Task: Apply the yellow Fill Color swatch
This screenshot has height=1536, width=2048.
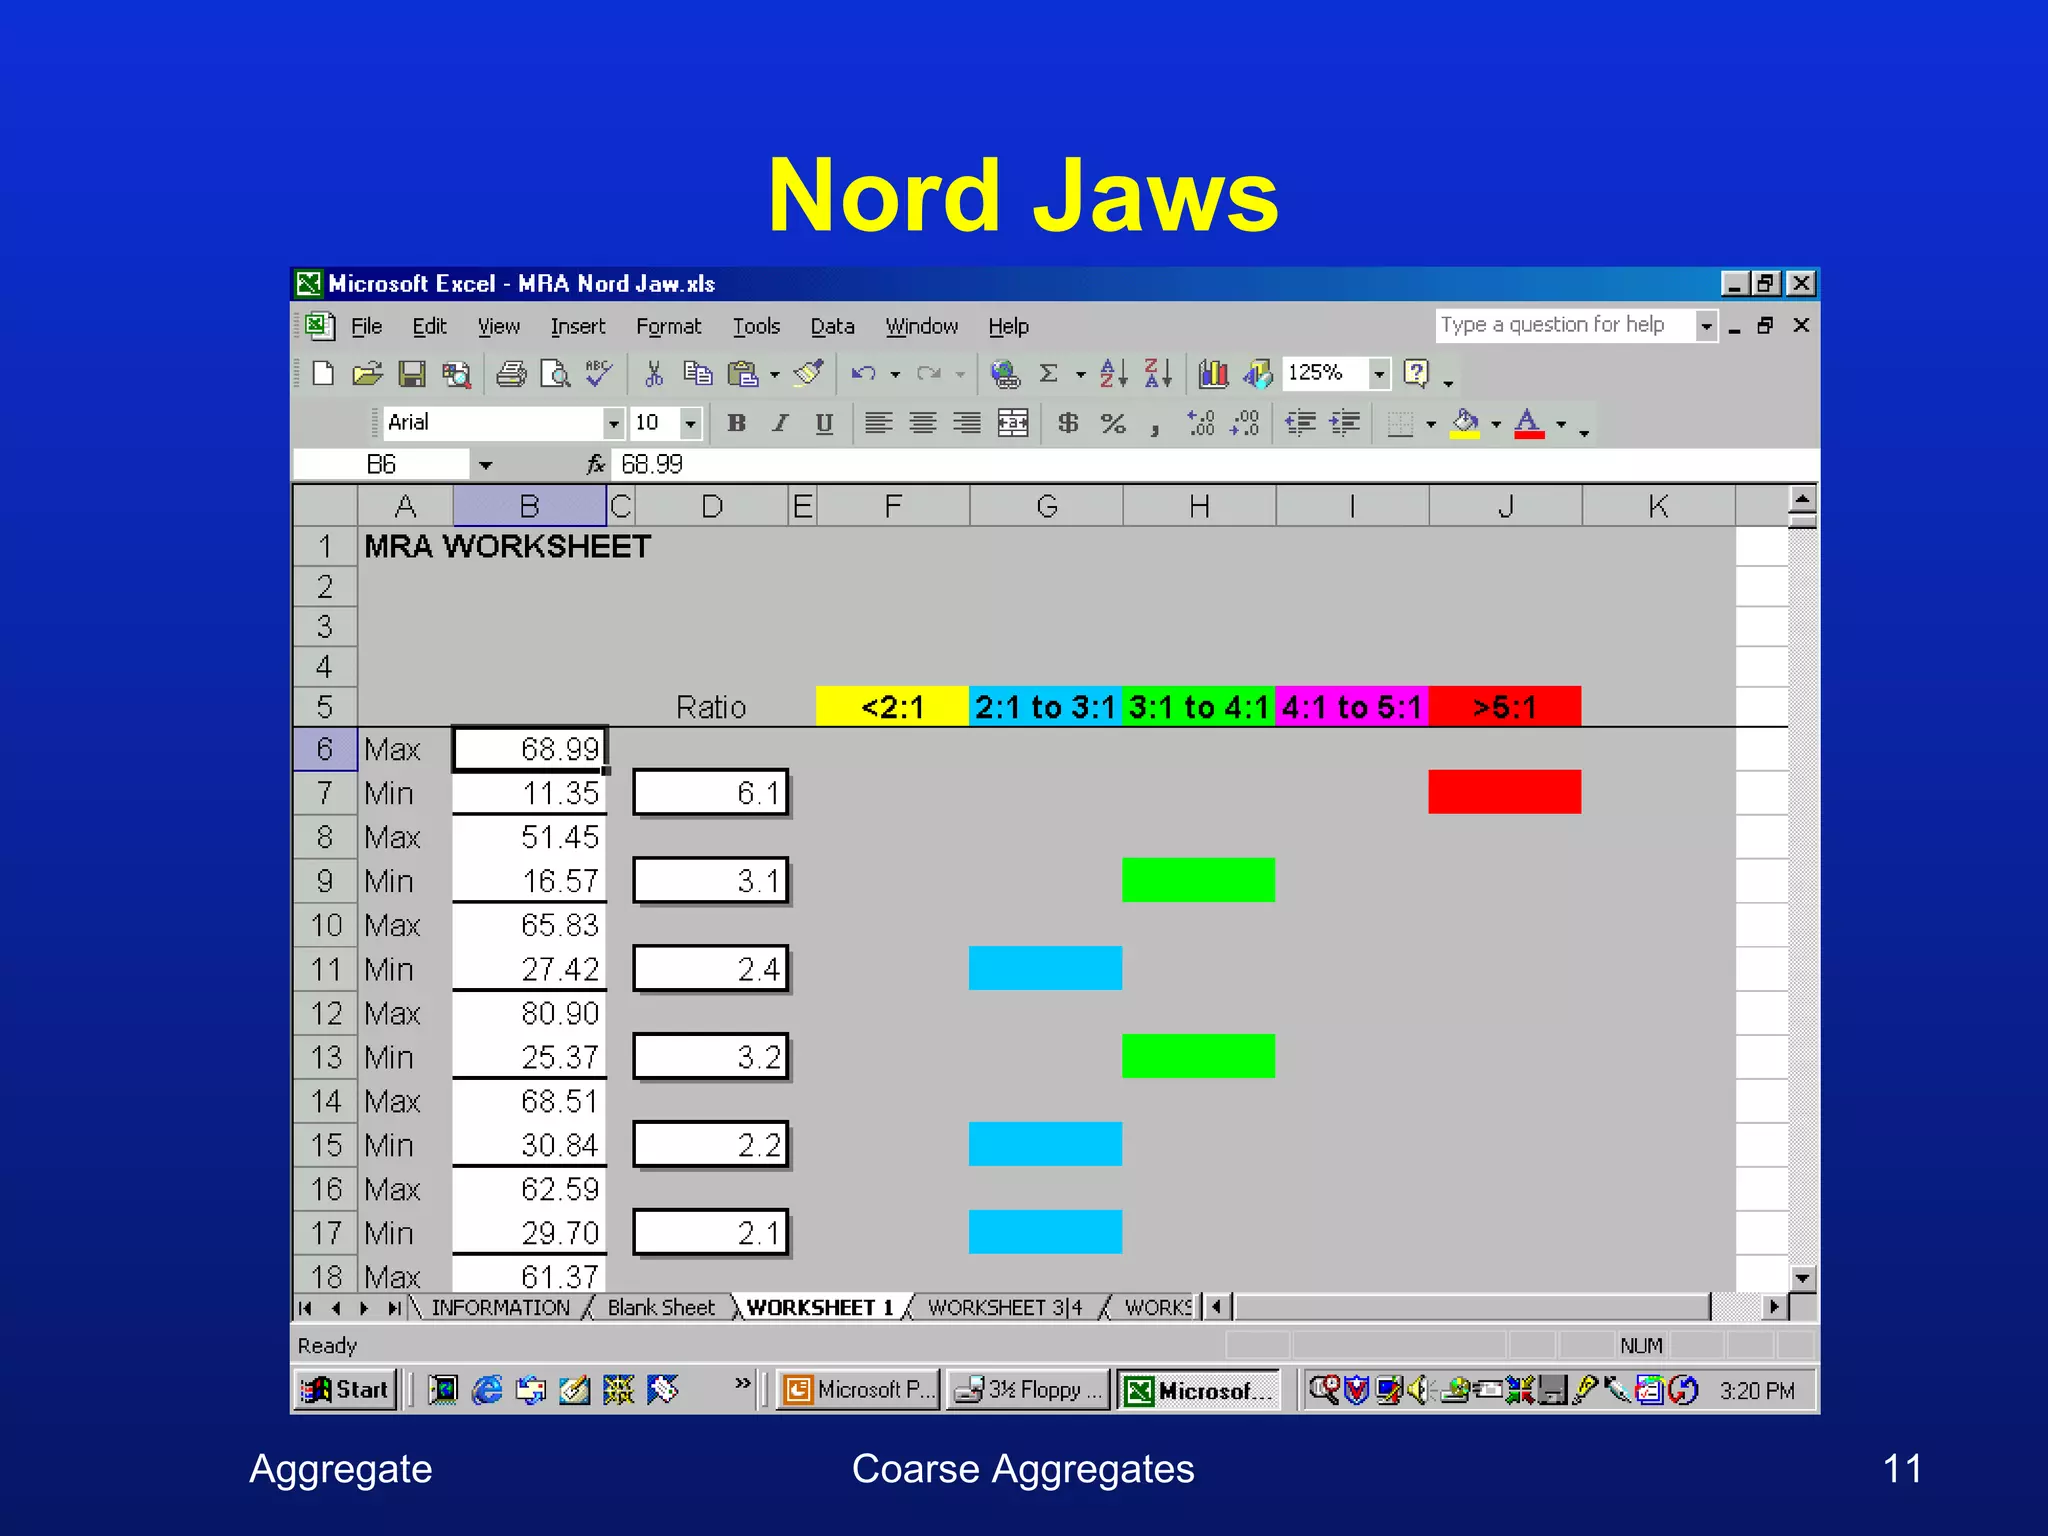Action: [1465, 424]
